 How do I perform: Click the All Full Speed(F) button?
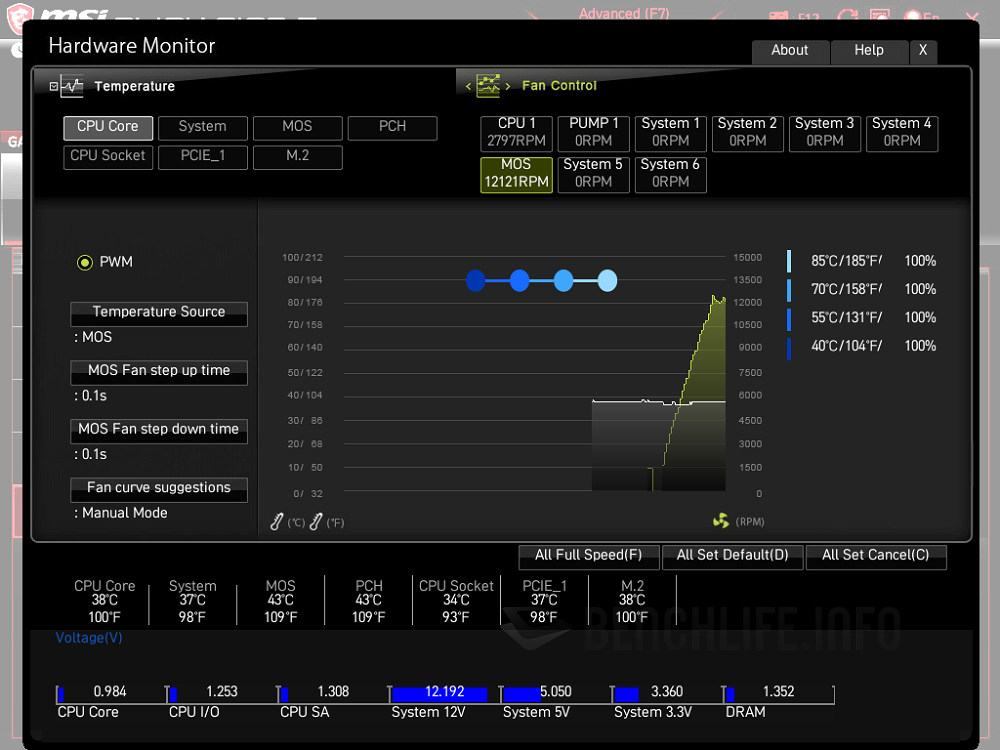click(x=588, y=556)
